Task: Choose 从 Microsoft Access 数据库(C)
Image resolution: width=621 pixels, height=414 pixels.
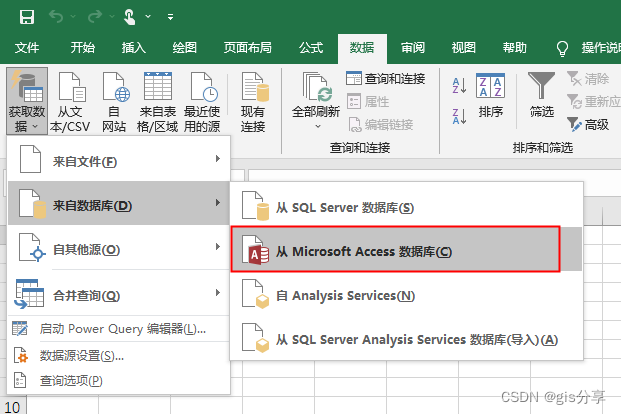Action: point(406,249)
